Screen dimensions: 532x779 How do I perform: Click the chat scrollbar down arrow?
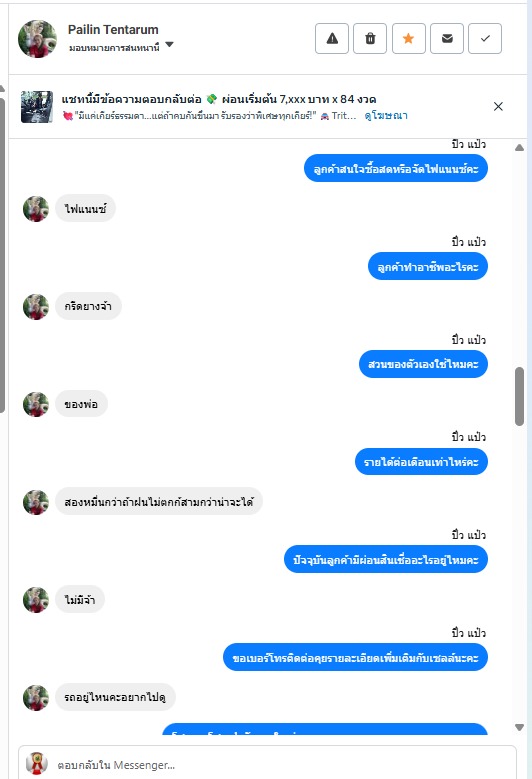point(520,727)
